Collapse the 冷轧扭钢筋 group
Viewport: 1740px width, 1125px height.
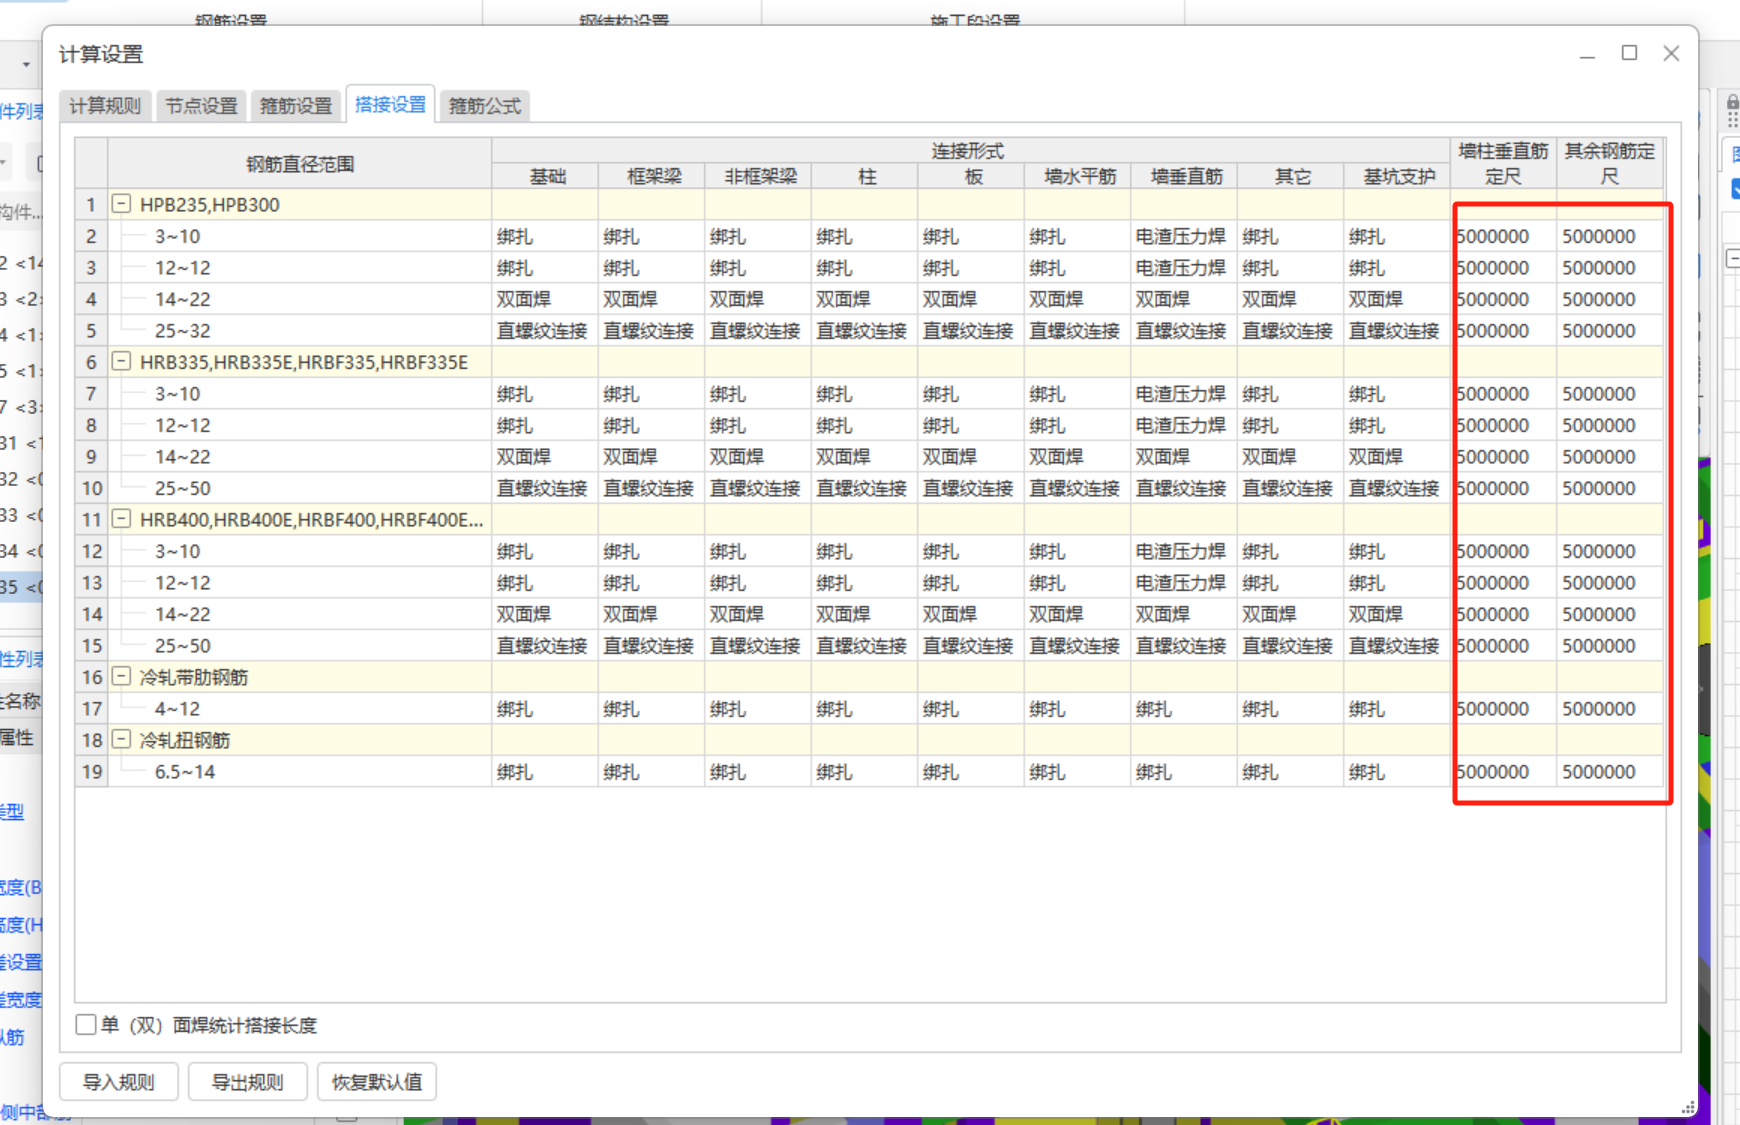click(121, 739)
